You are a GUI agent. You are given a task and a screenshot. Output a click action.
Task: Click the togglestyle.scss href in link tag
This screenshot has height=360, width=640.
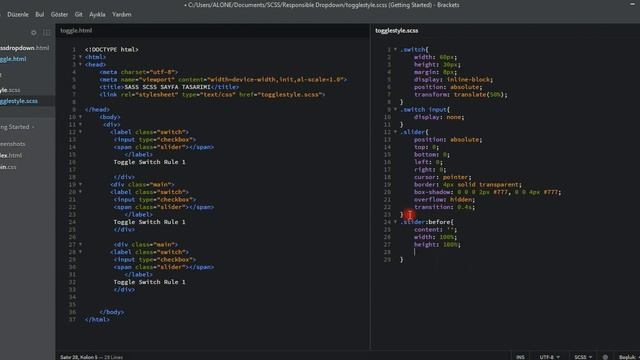pyautogui.click(x=291, y=95)
